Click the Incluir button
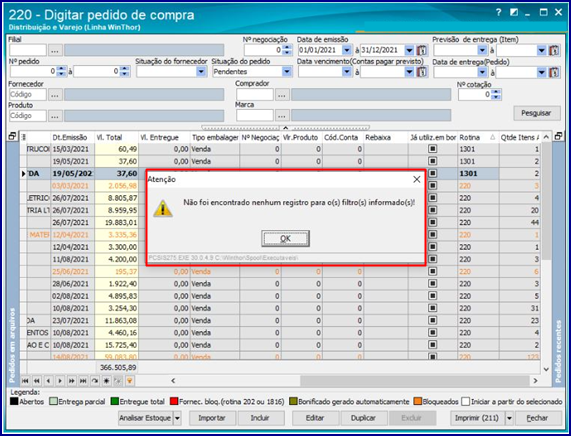571x436 pixels. [260, 418]
